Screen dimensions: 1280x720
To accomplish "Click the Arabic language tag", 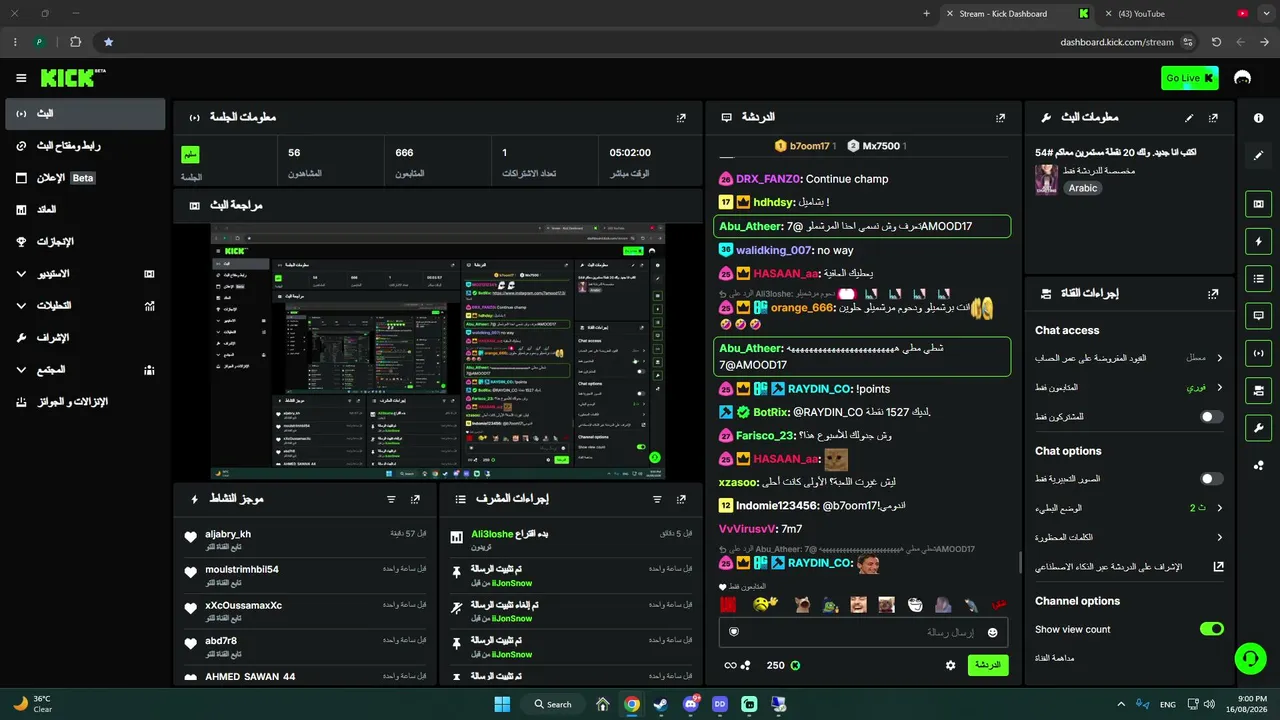I will pos(1083,188).
